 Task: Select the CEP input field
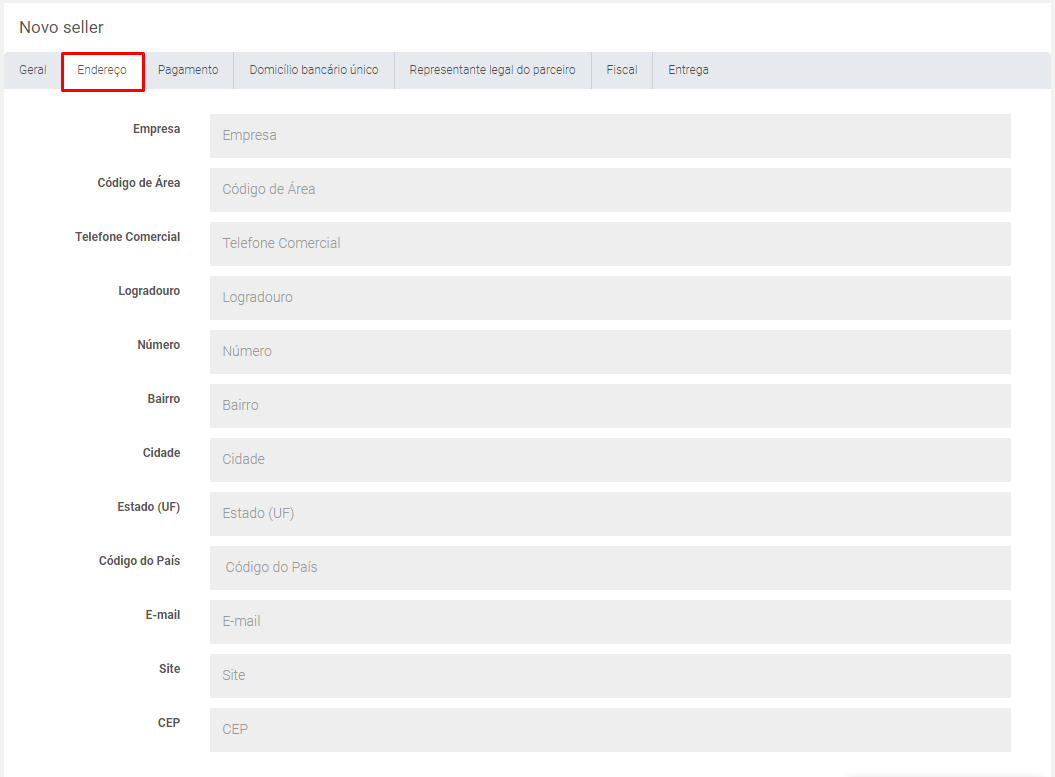610,730
